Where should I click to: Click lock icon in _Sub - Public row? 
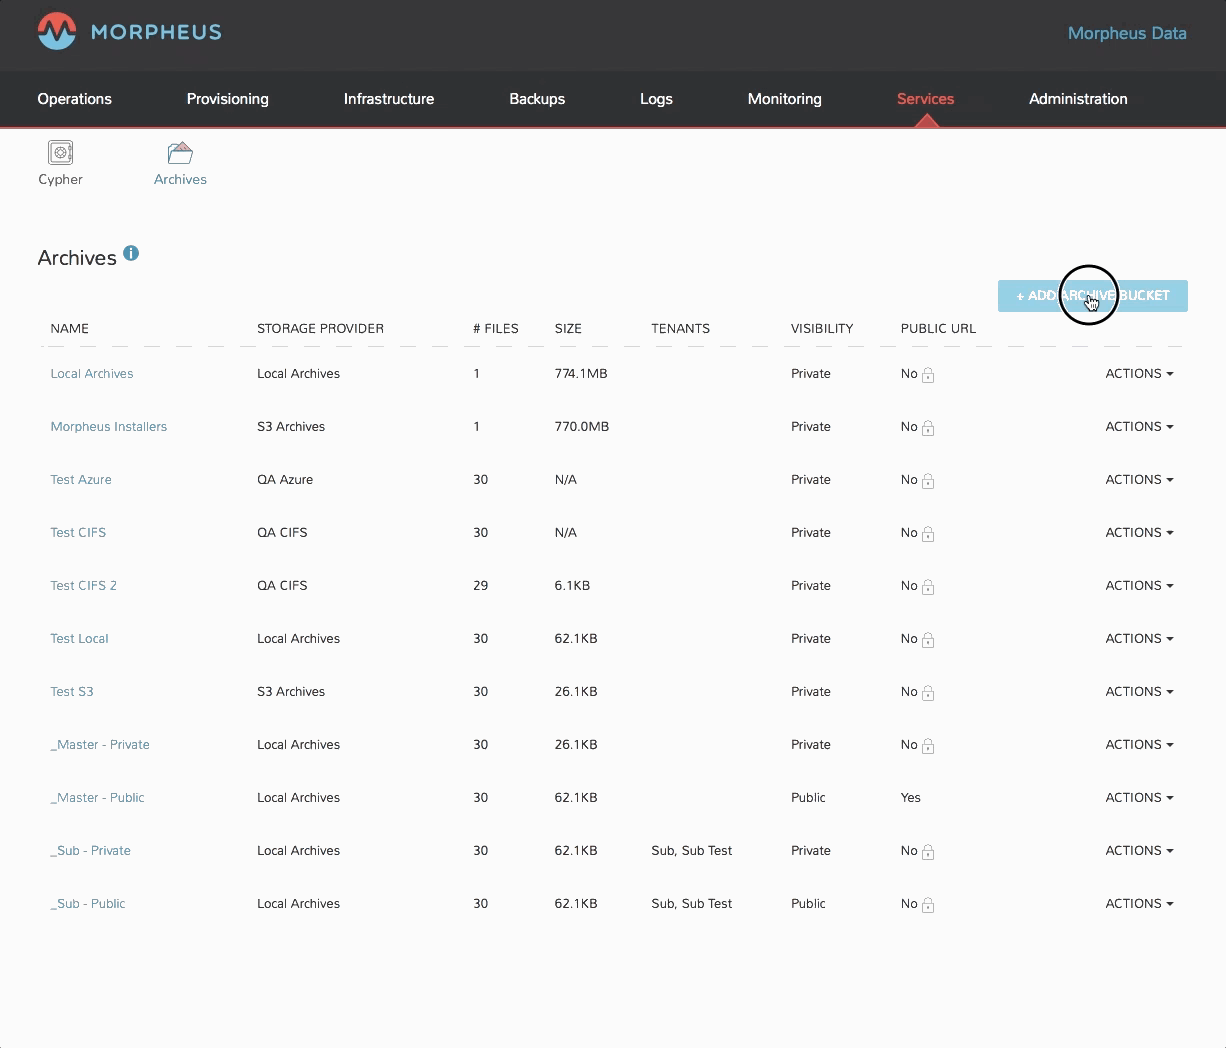[928, 905]
